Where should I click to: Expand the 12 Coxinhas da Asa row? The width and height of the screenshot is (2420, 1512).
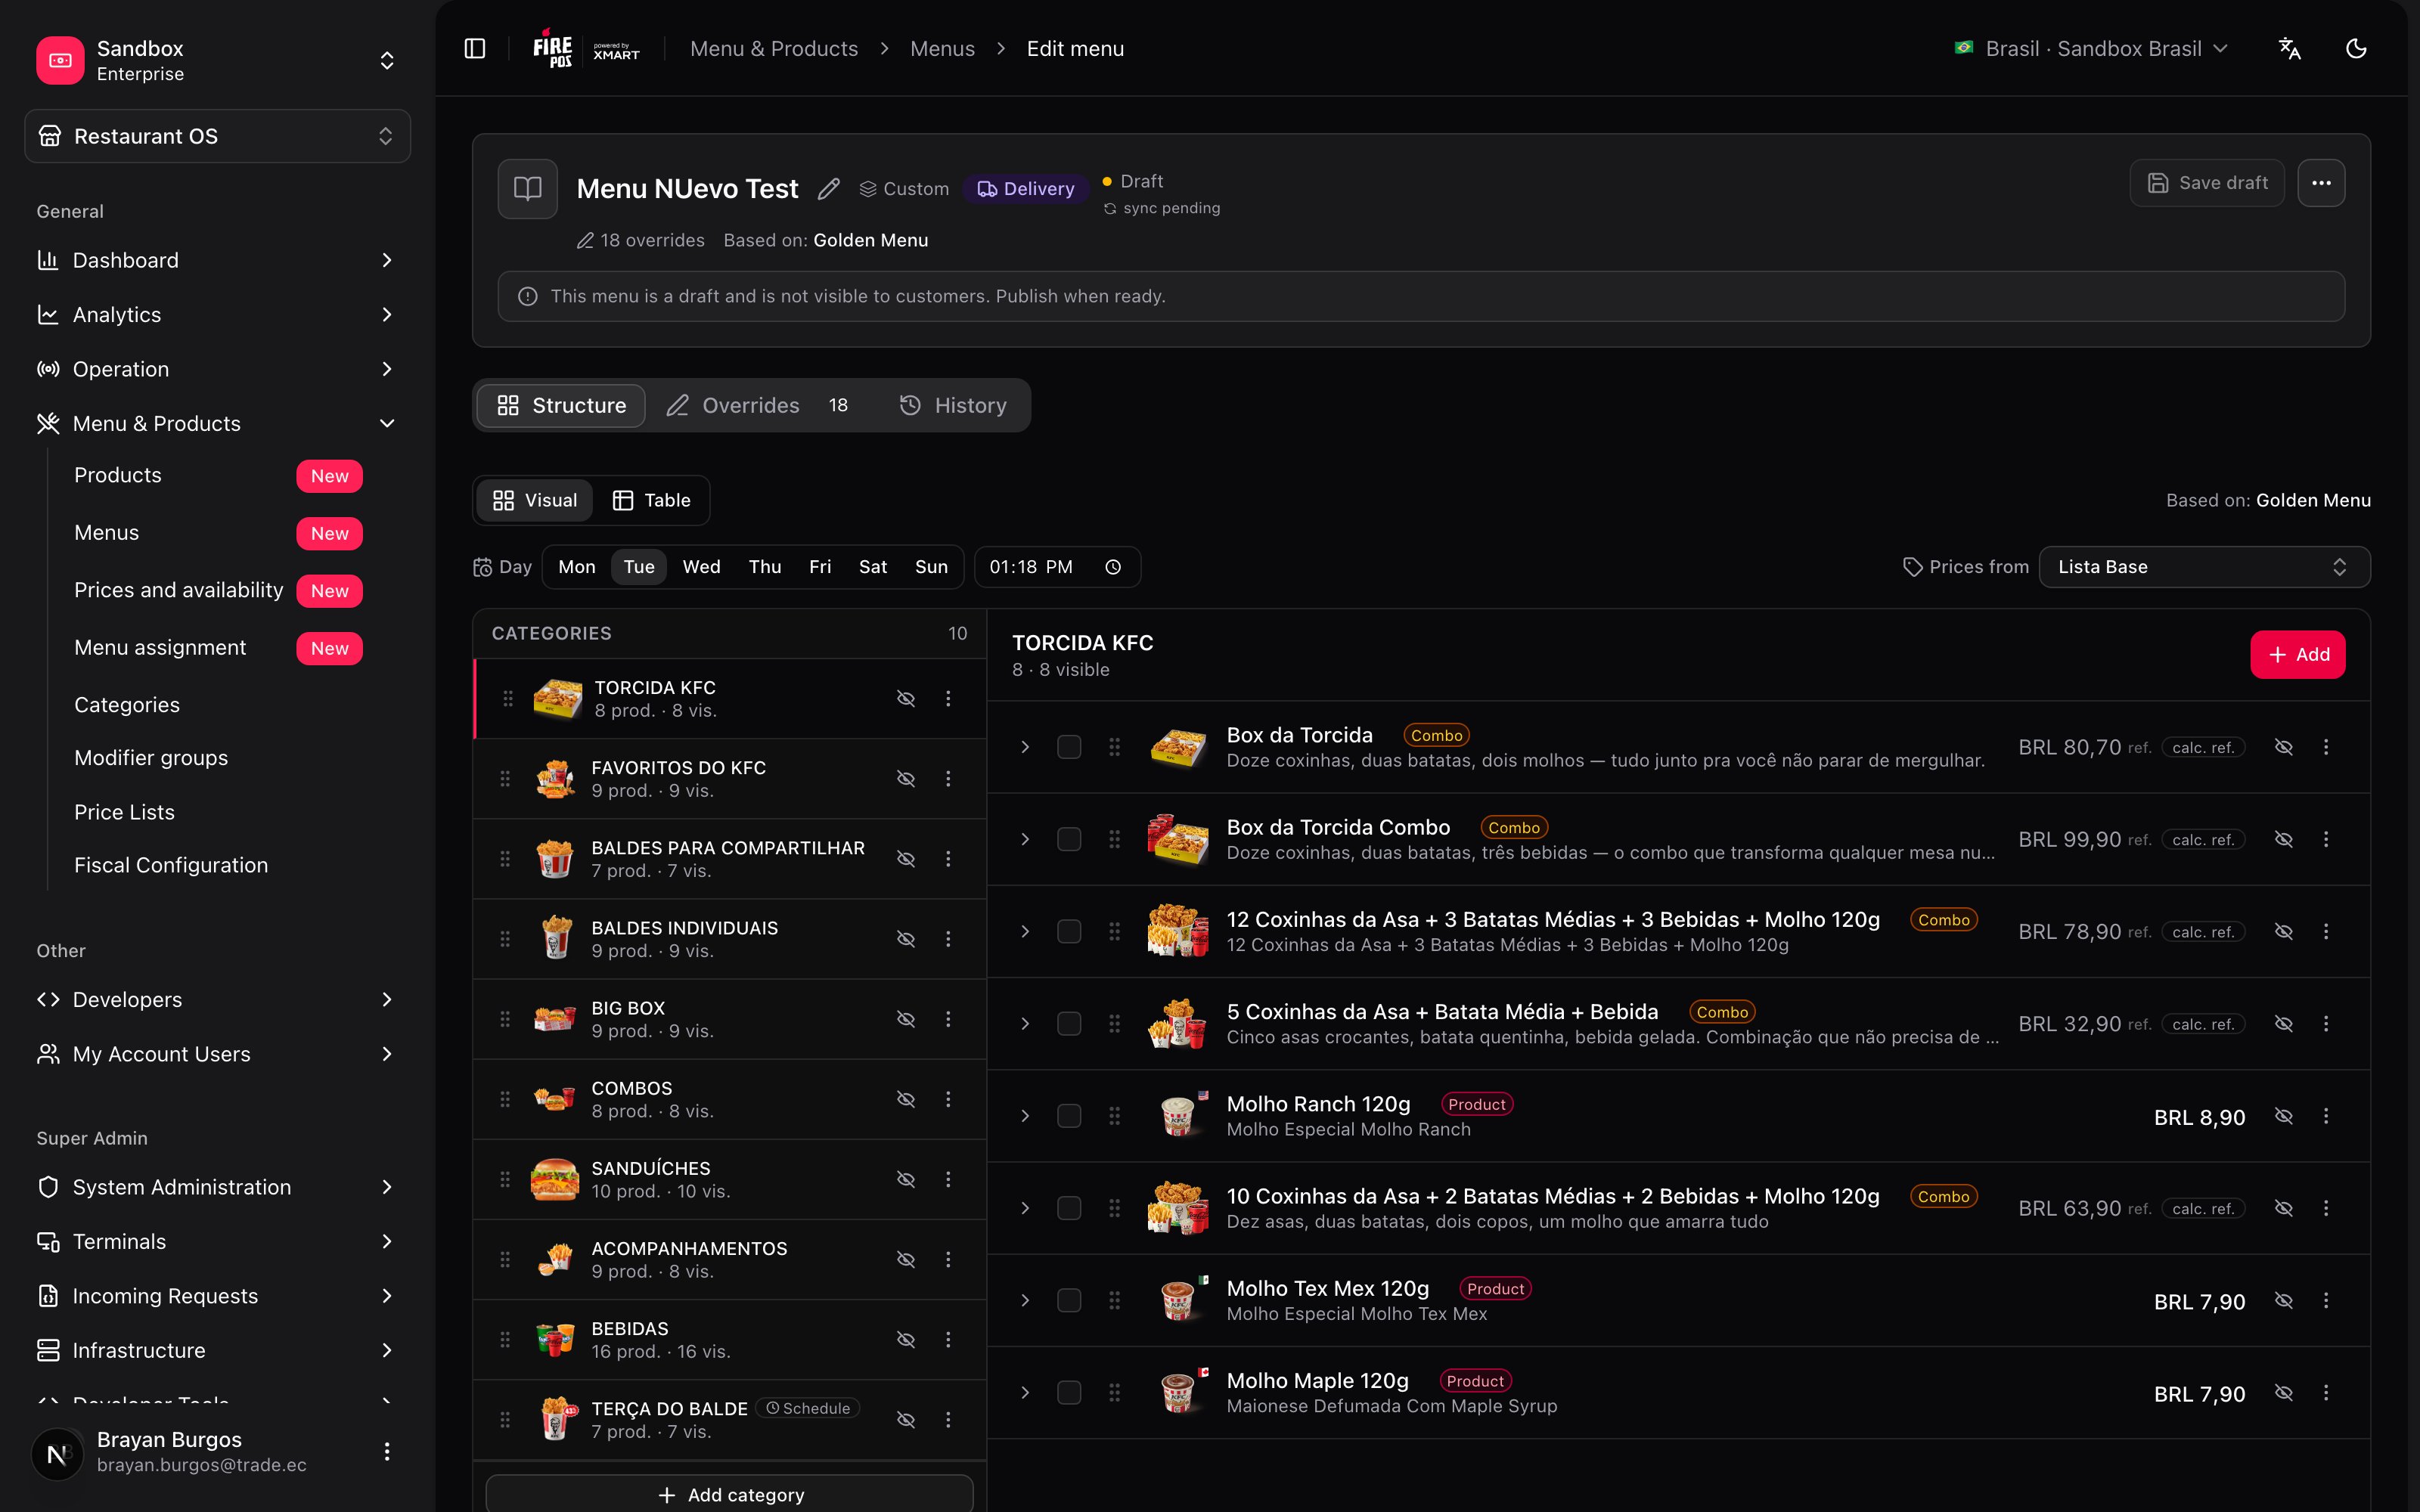click(x=1025, y=931)
